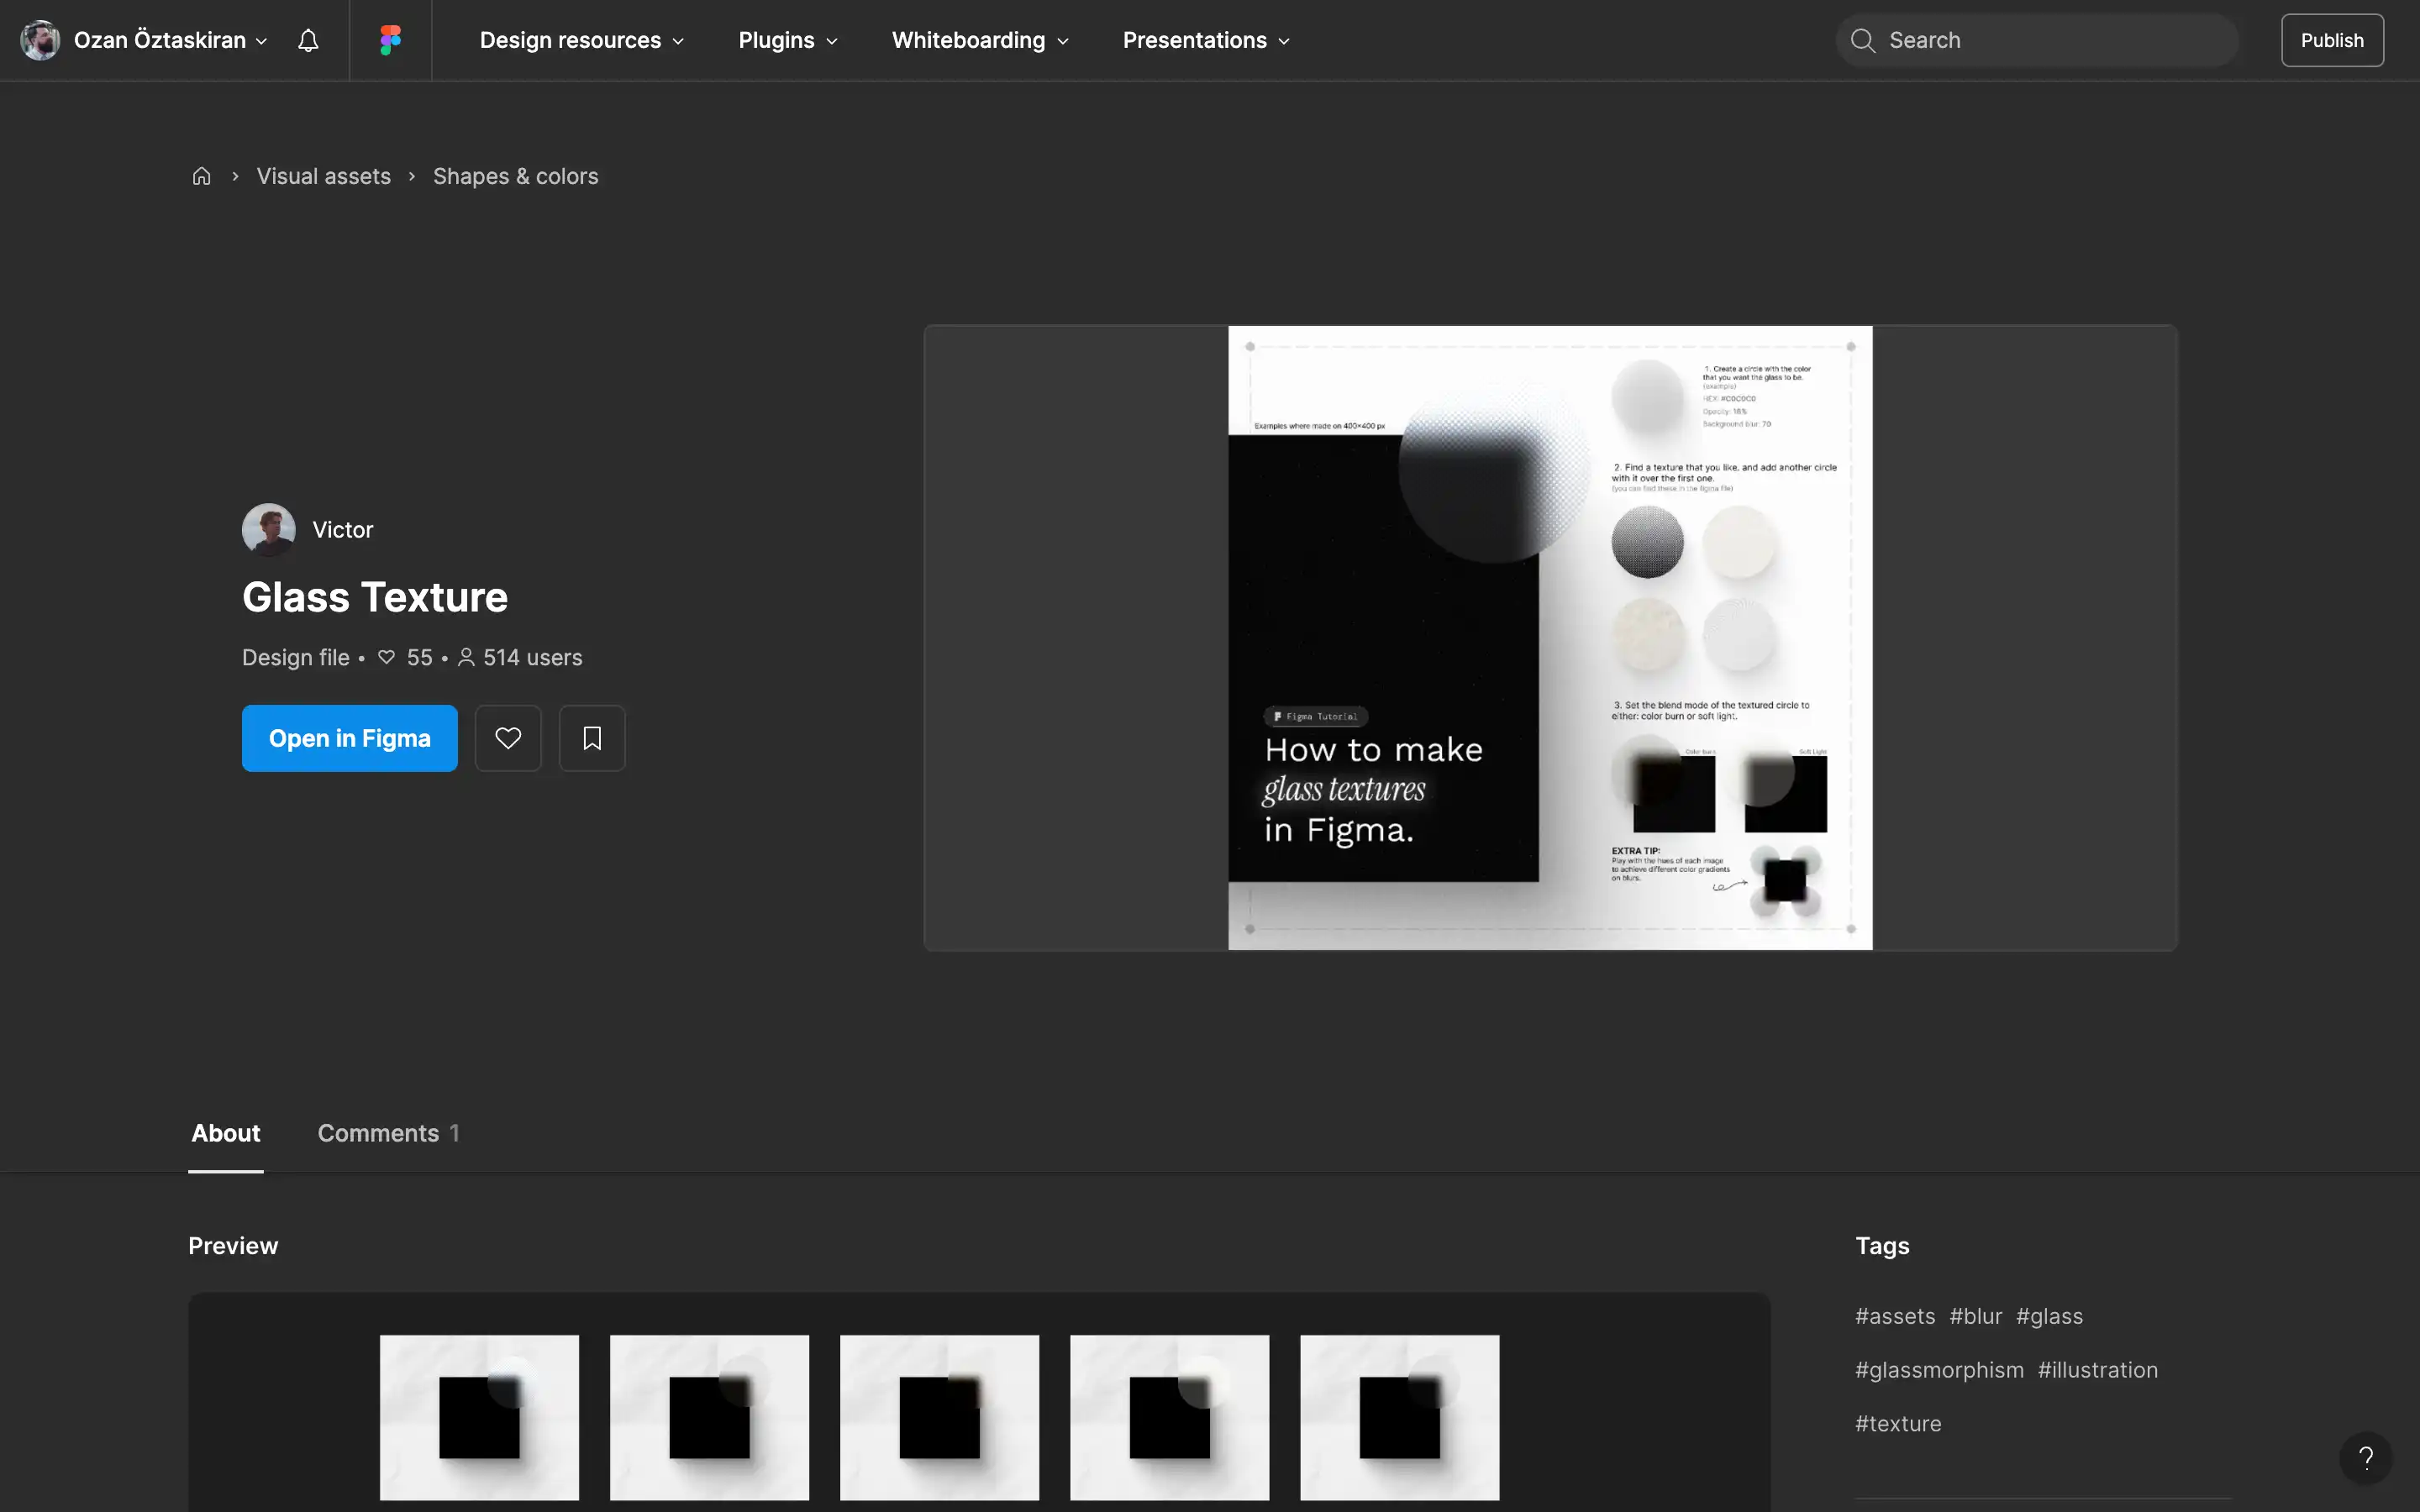Select the fourth preview thumbnail

pos(1169,1417)
